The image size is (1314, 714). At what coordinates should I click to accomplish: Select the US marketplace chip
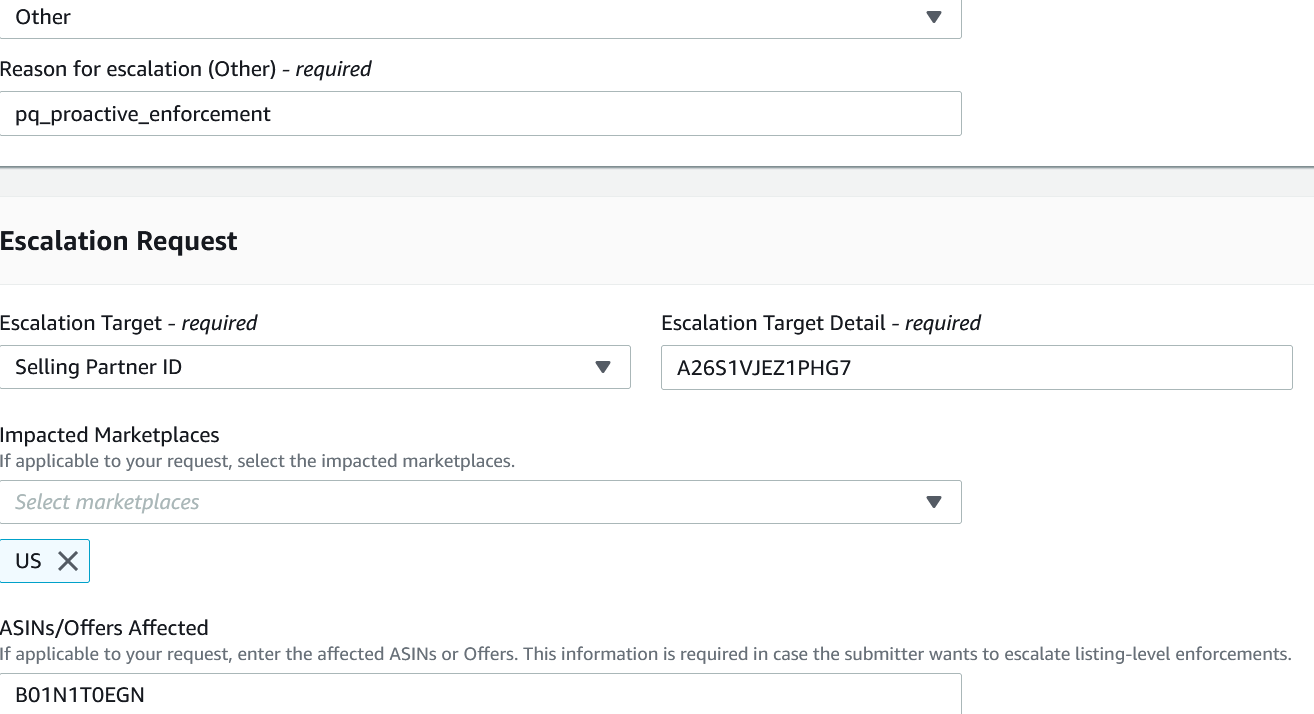29,561
